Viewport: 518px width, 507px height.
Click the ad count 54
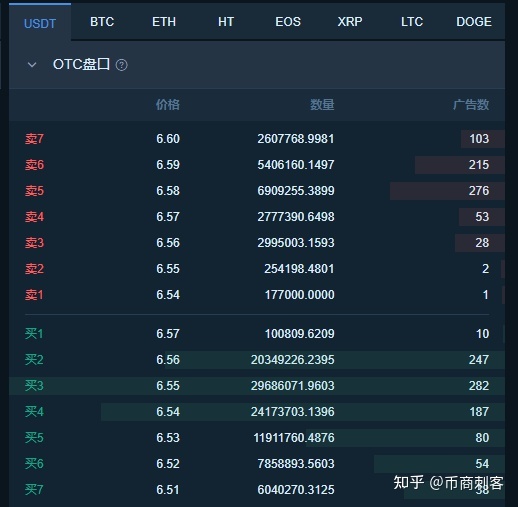[482, 464]
